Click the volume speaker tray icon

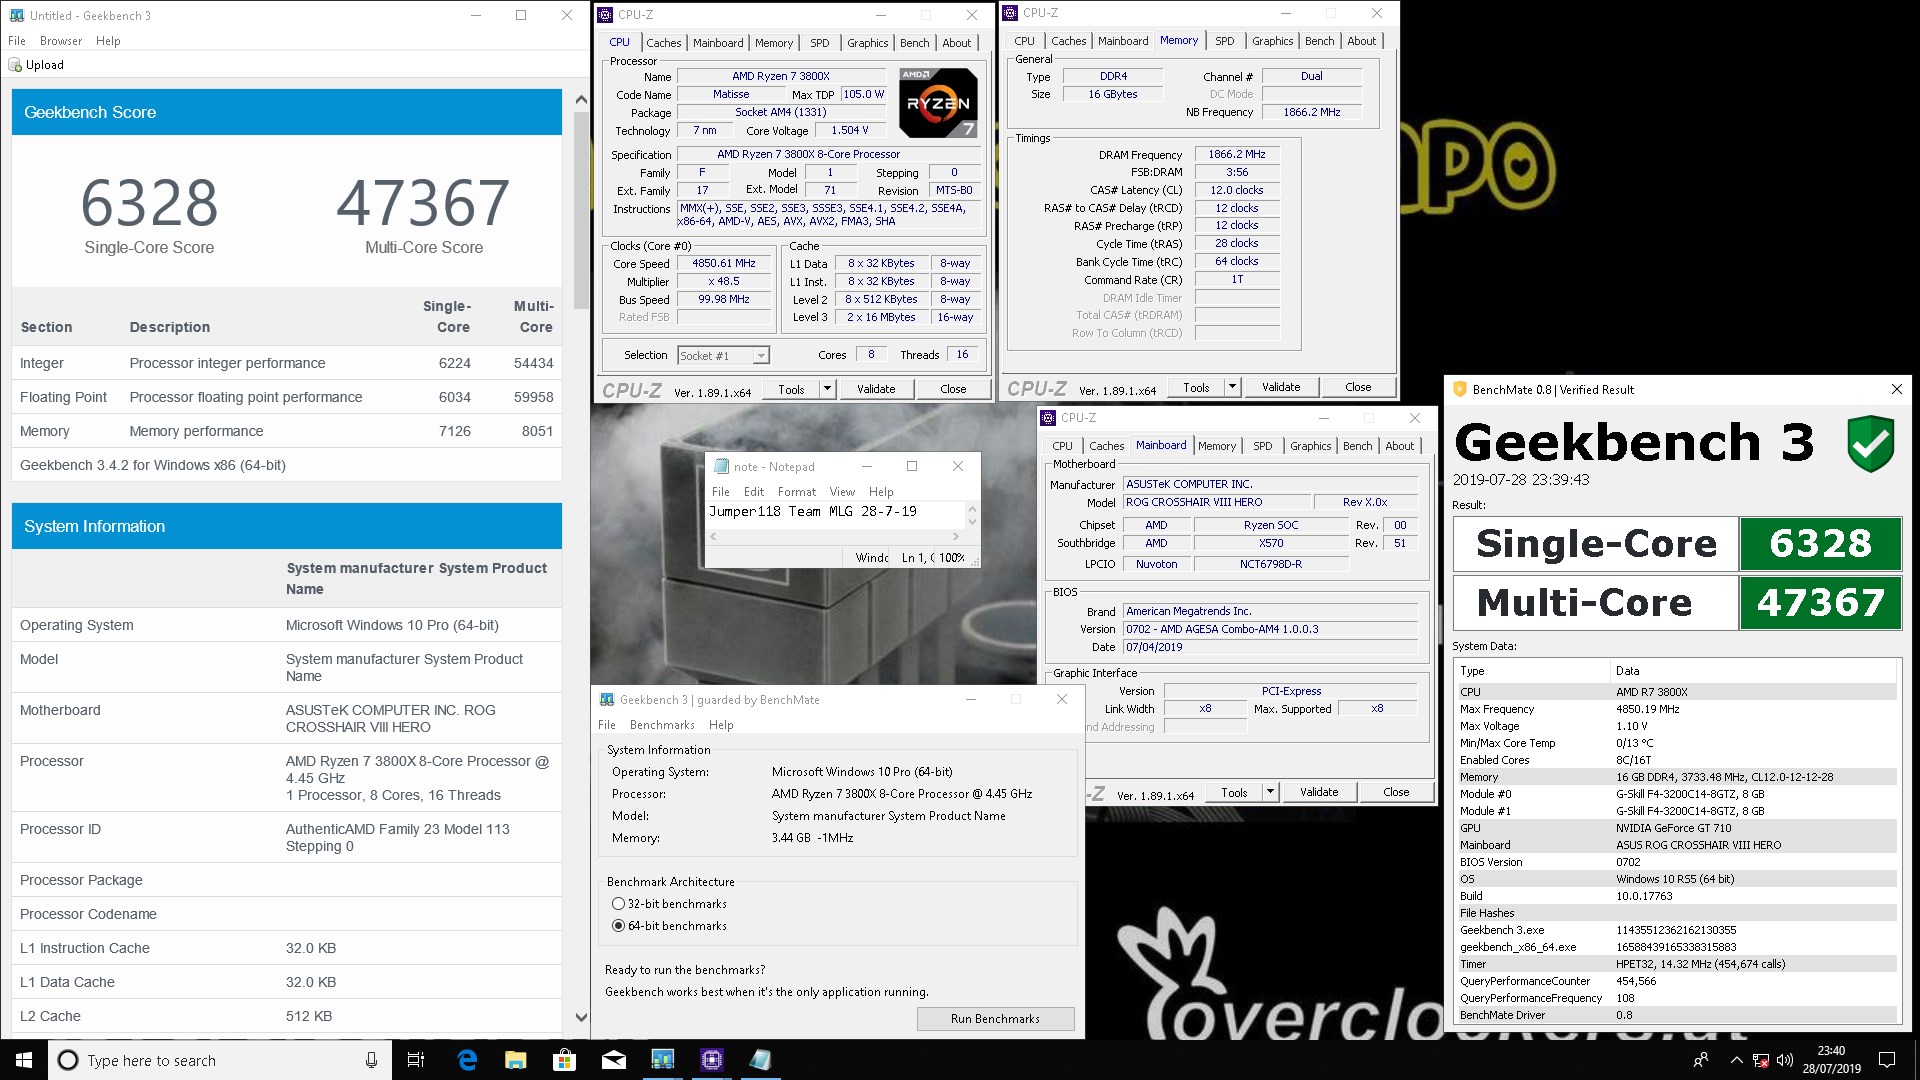(x=1785, y=1061)
